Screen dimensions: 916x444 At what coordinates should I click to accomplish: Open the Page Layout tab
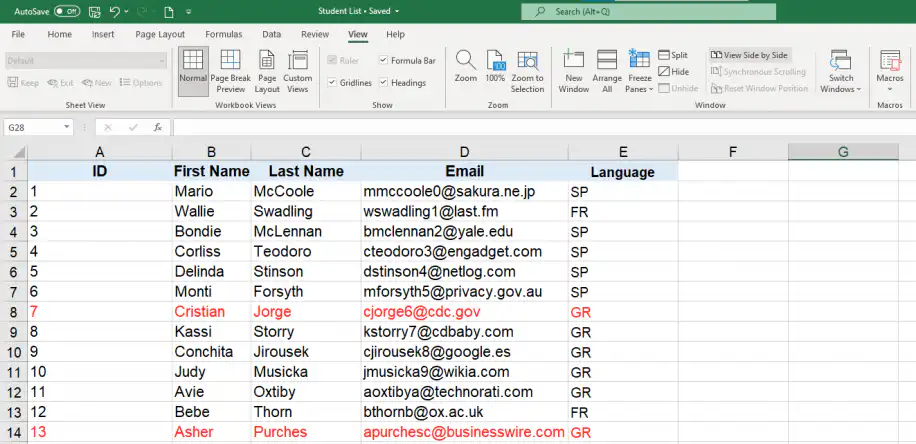point(160,34)
